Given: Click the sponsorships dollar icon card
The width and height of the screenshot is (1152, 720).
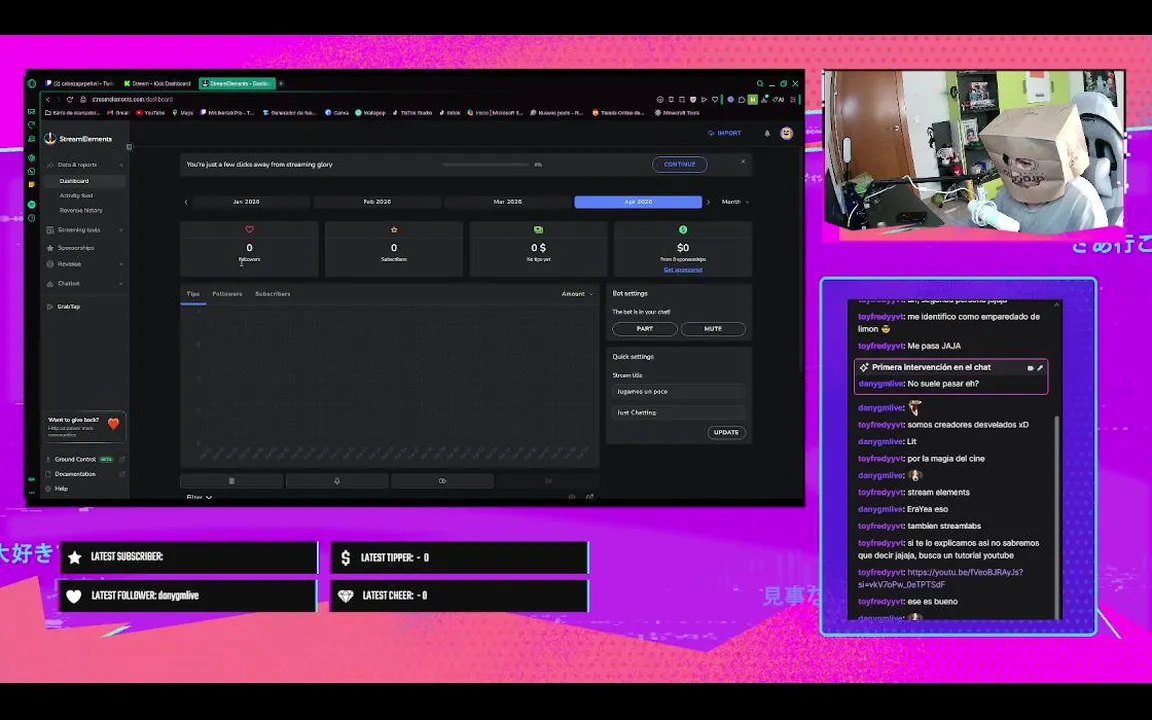Looking at the screenshot, I should click(x=683, y=248).
